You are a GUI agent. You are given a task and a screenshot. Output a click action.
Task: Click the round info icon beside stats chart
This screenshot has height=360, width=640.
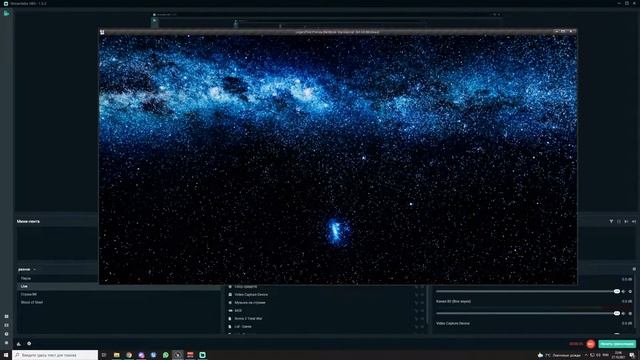coord(29,344)
